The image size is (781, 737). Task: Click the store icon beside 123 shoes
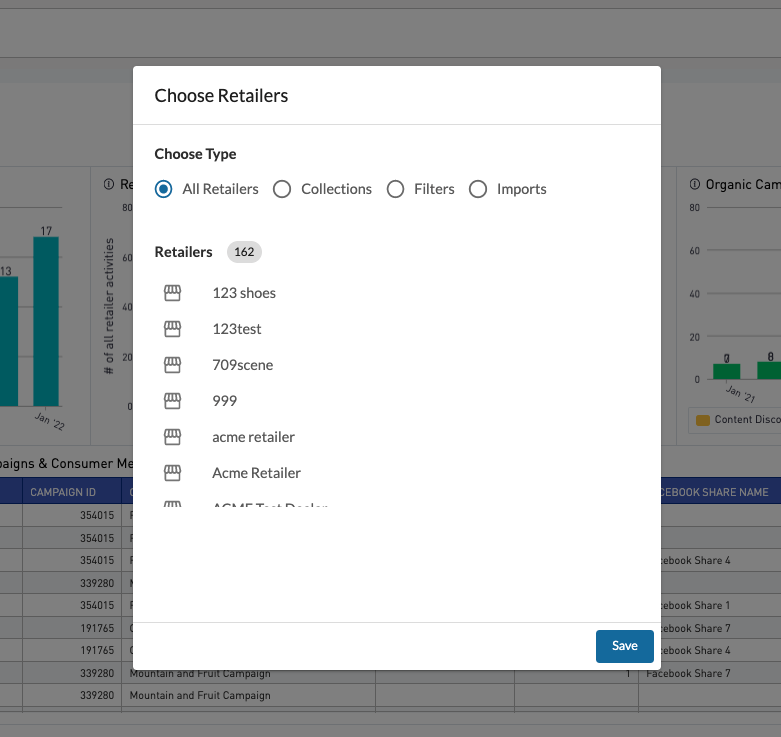tap(172, 293)
